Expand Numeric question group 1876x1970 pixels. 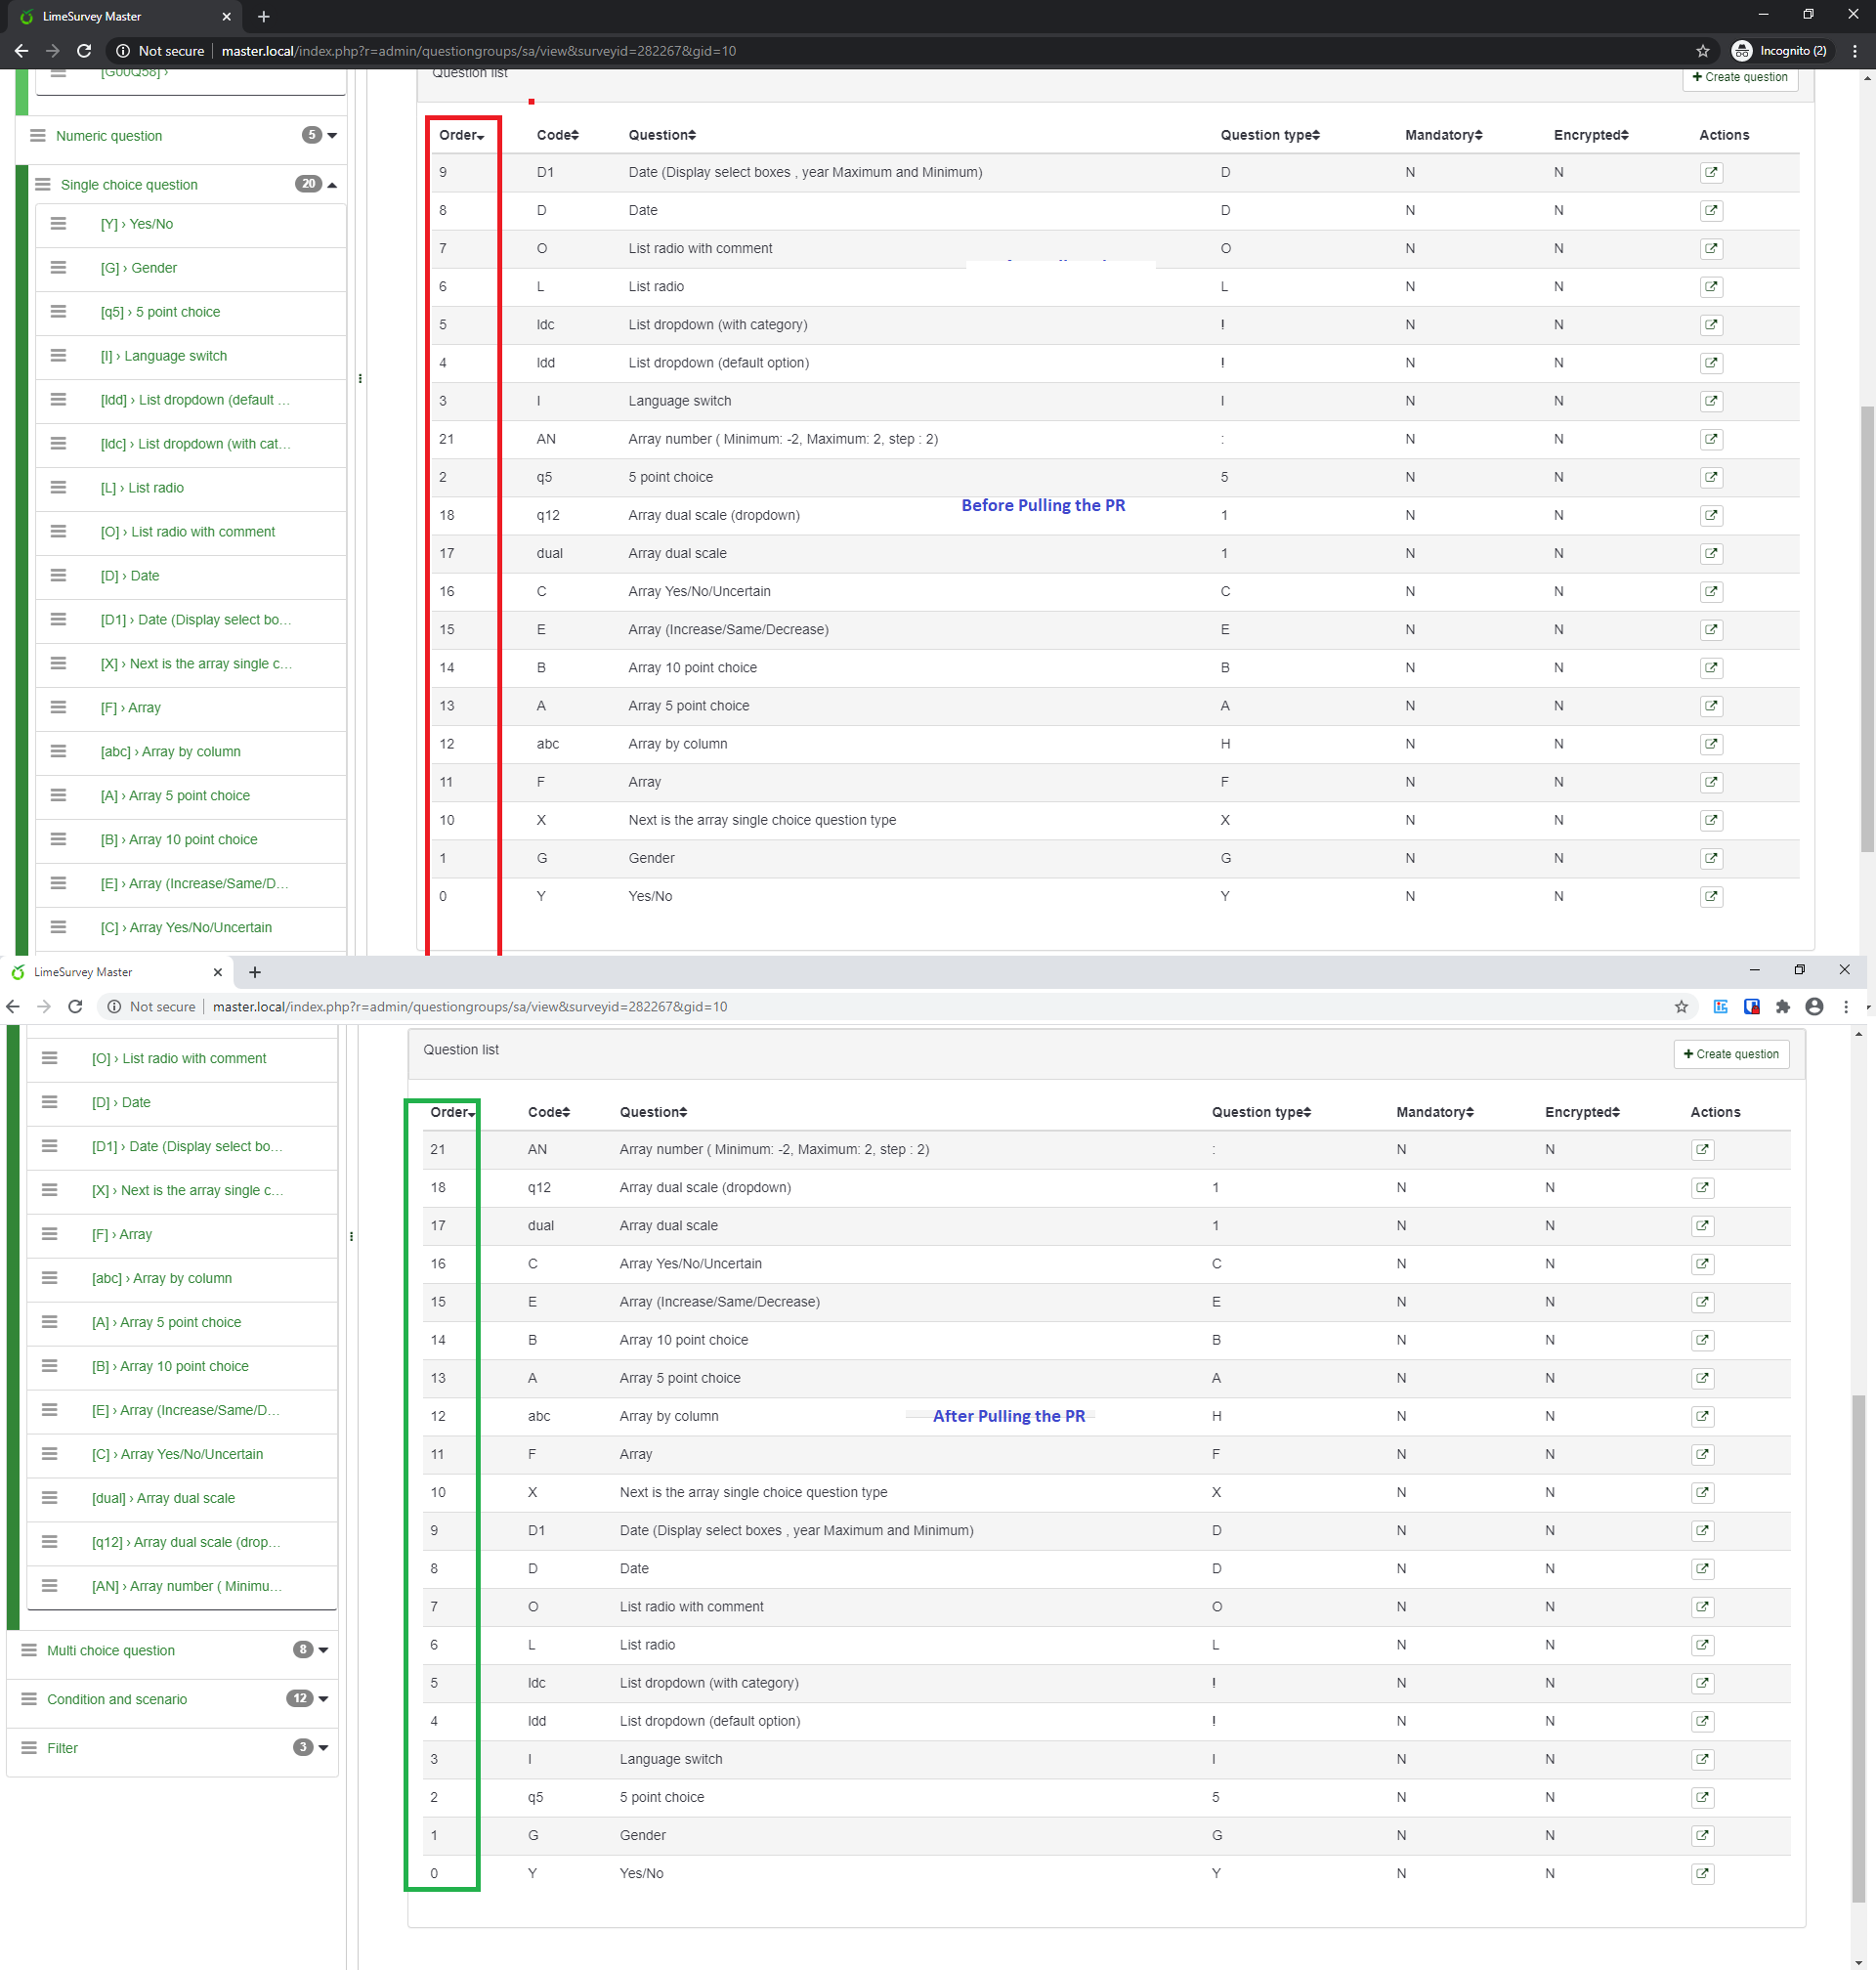(x=332, y=136)
